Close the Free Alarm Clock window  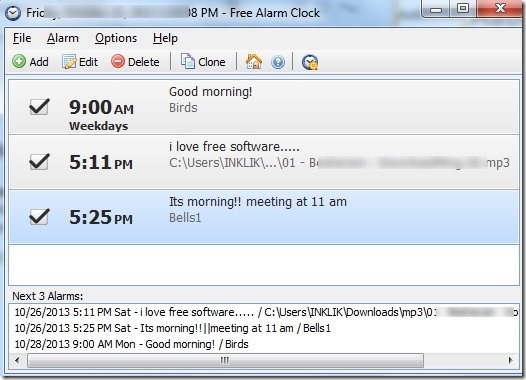coord(500,9)
